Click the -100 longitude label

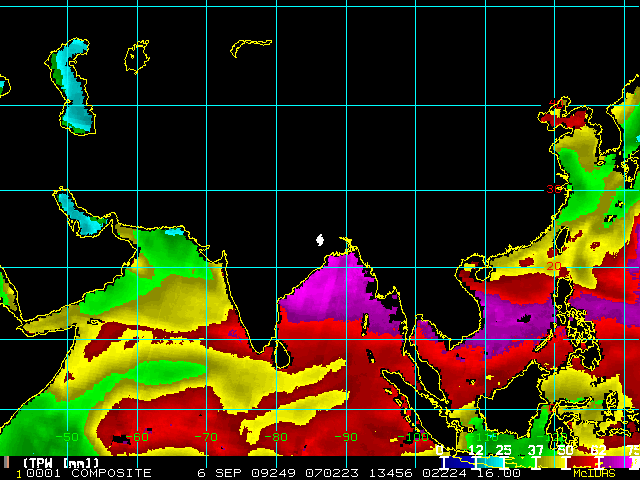(x=413, y=437)
